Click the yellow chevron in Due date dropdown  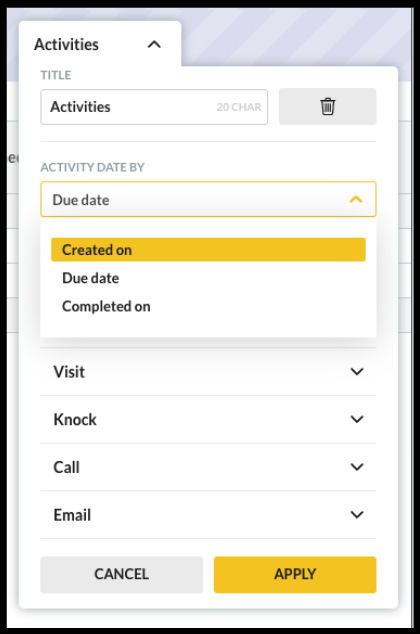tap(356, 199)
